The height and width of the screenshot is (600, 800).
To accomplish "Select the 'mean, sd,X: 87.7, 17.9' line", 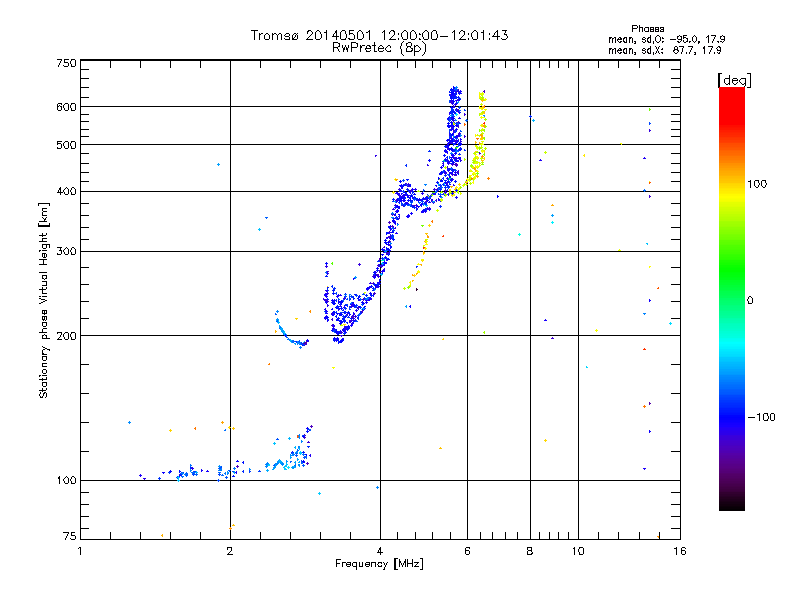I will click(664, 50).
